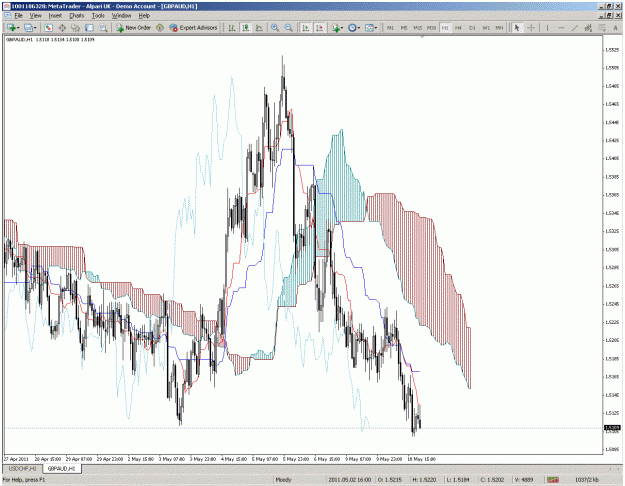This screenshot has height=486, width=625.
Task: Open the Templates icon
Action: [369, 28]
